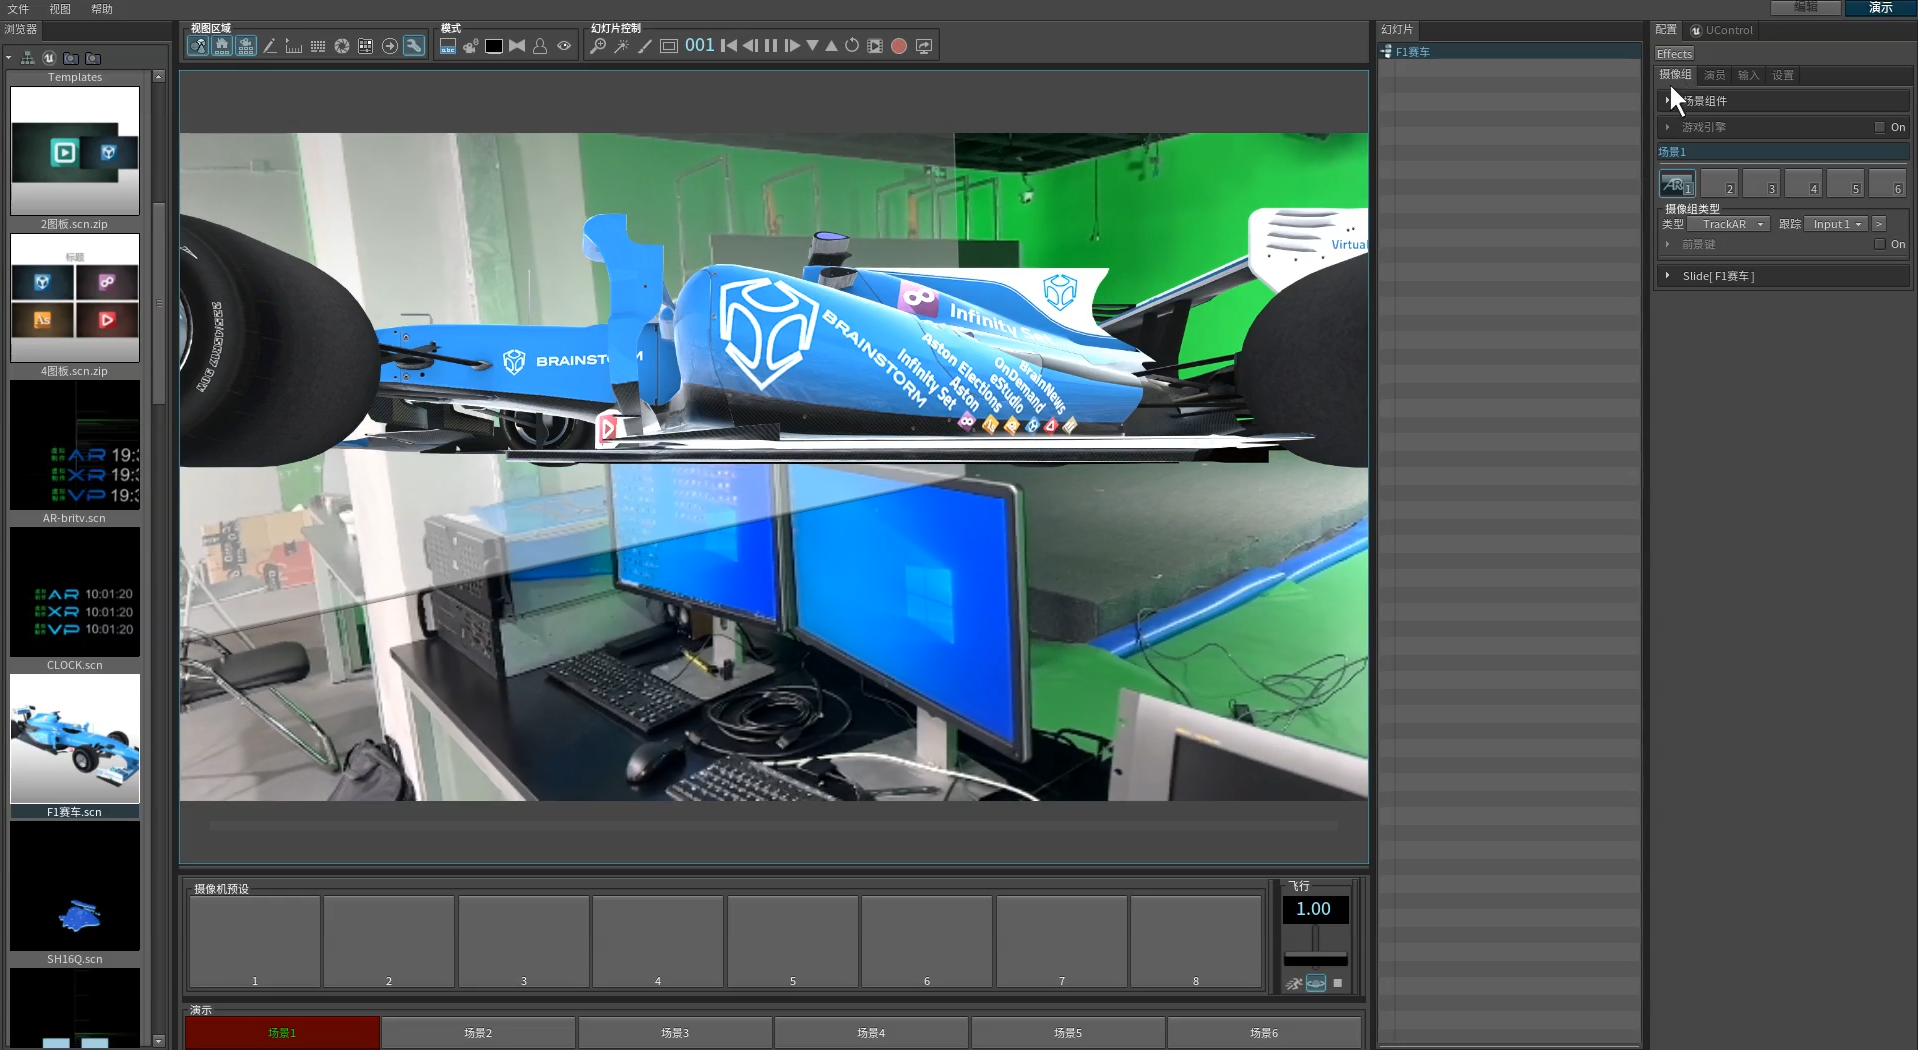Viewport: 1918px width, 1050px height.
Task: Click the camera shutter icon in view area toolbar
Action: point(342,46)
